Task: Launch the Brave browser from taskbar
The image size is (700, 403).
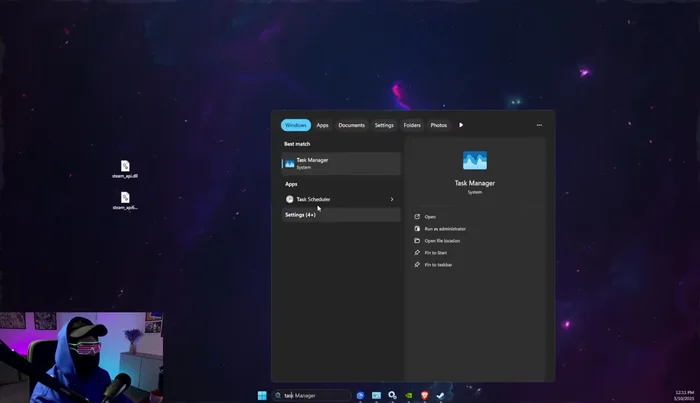Action: (424, 395)
